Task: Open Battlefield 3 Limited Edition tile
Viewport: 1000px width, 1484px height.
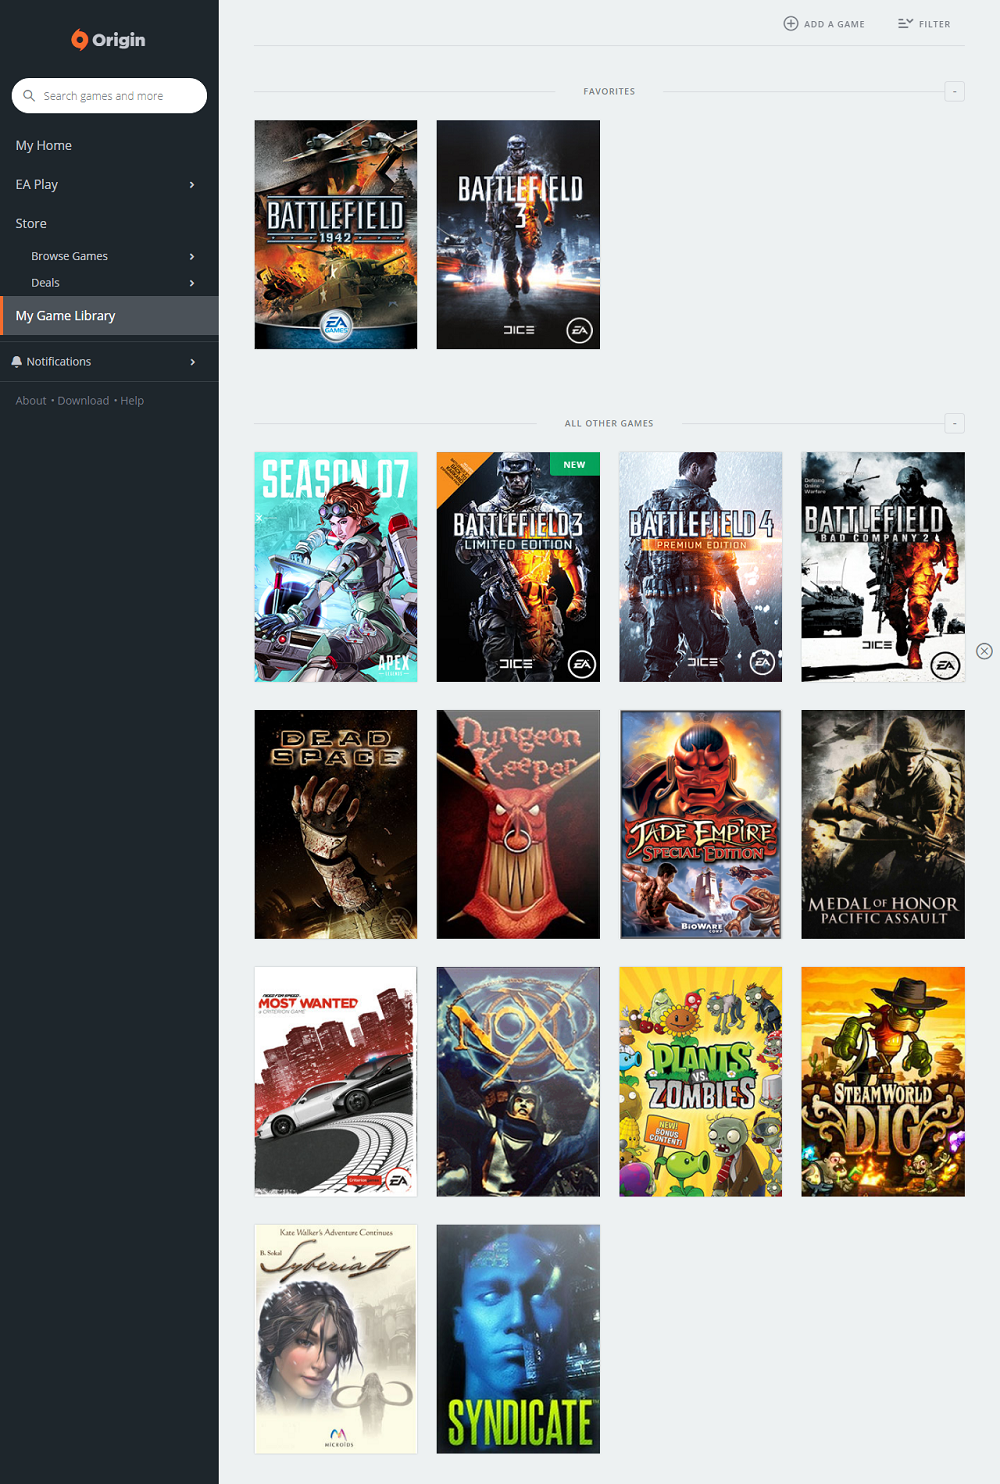Action: [518, 567]
